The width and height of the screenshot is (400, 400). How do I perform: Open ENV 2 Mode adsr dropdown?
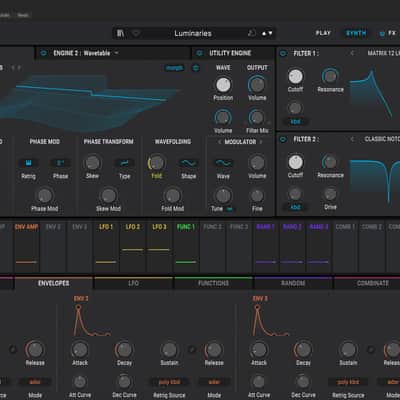[214, 382]
